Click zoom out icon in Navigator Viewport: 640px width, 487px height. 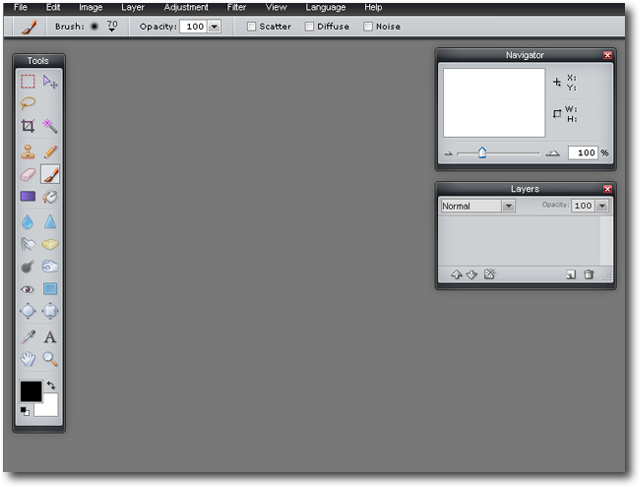tap(449, 154)
